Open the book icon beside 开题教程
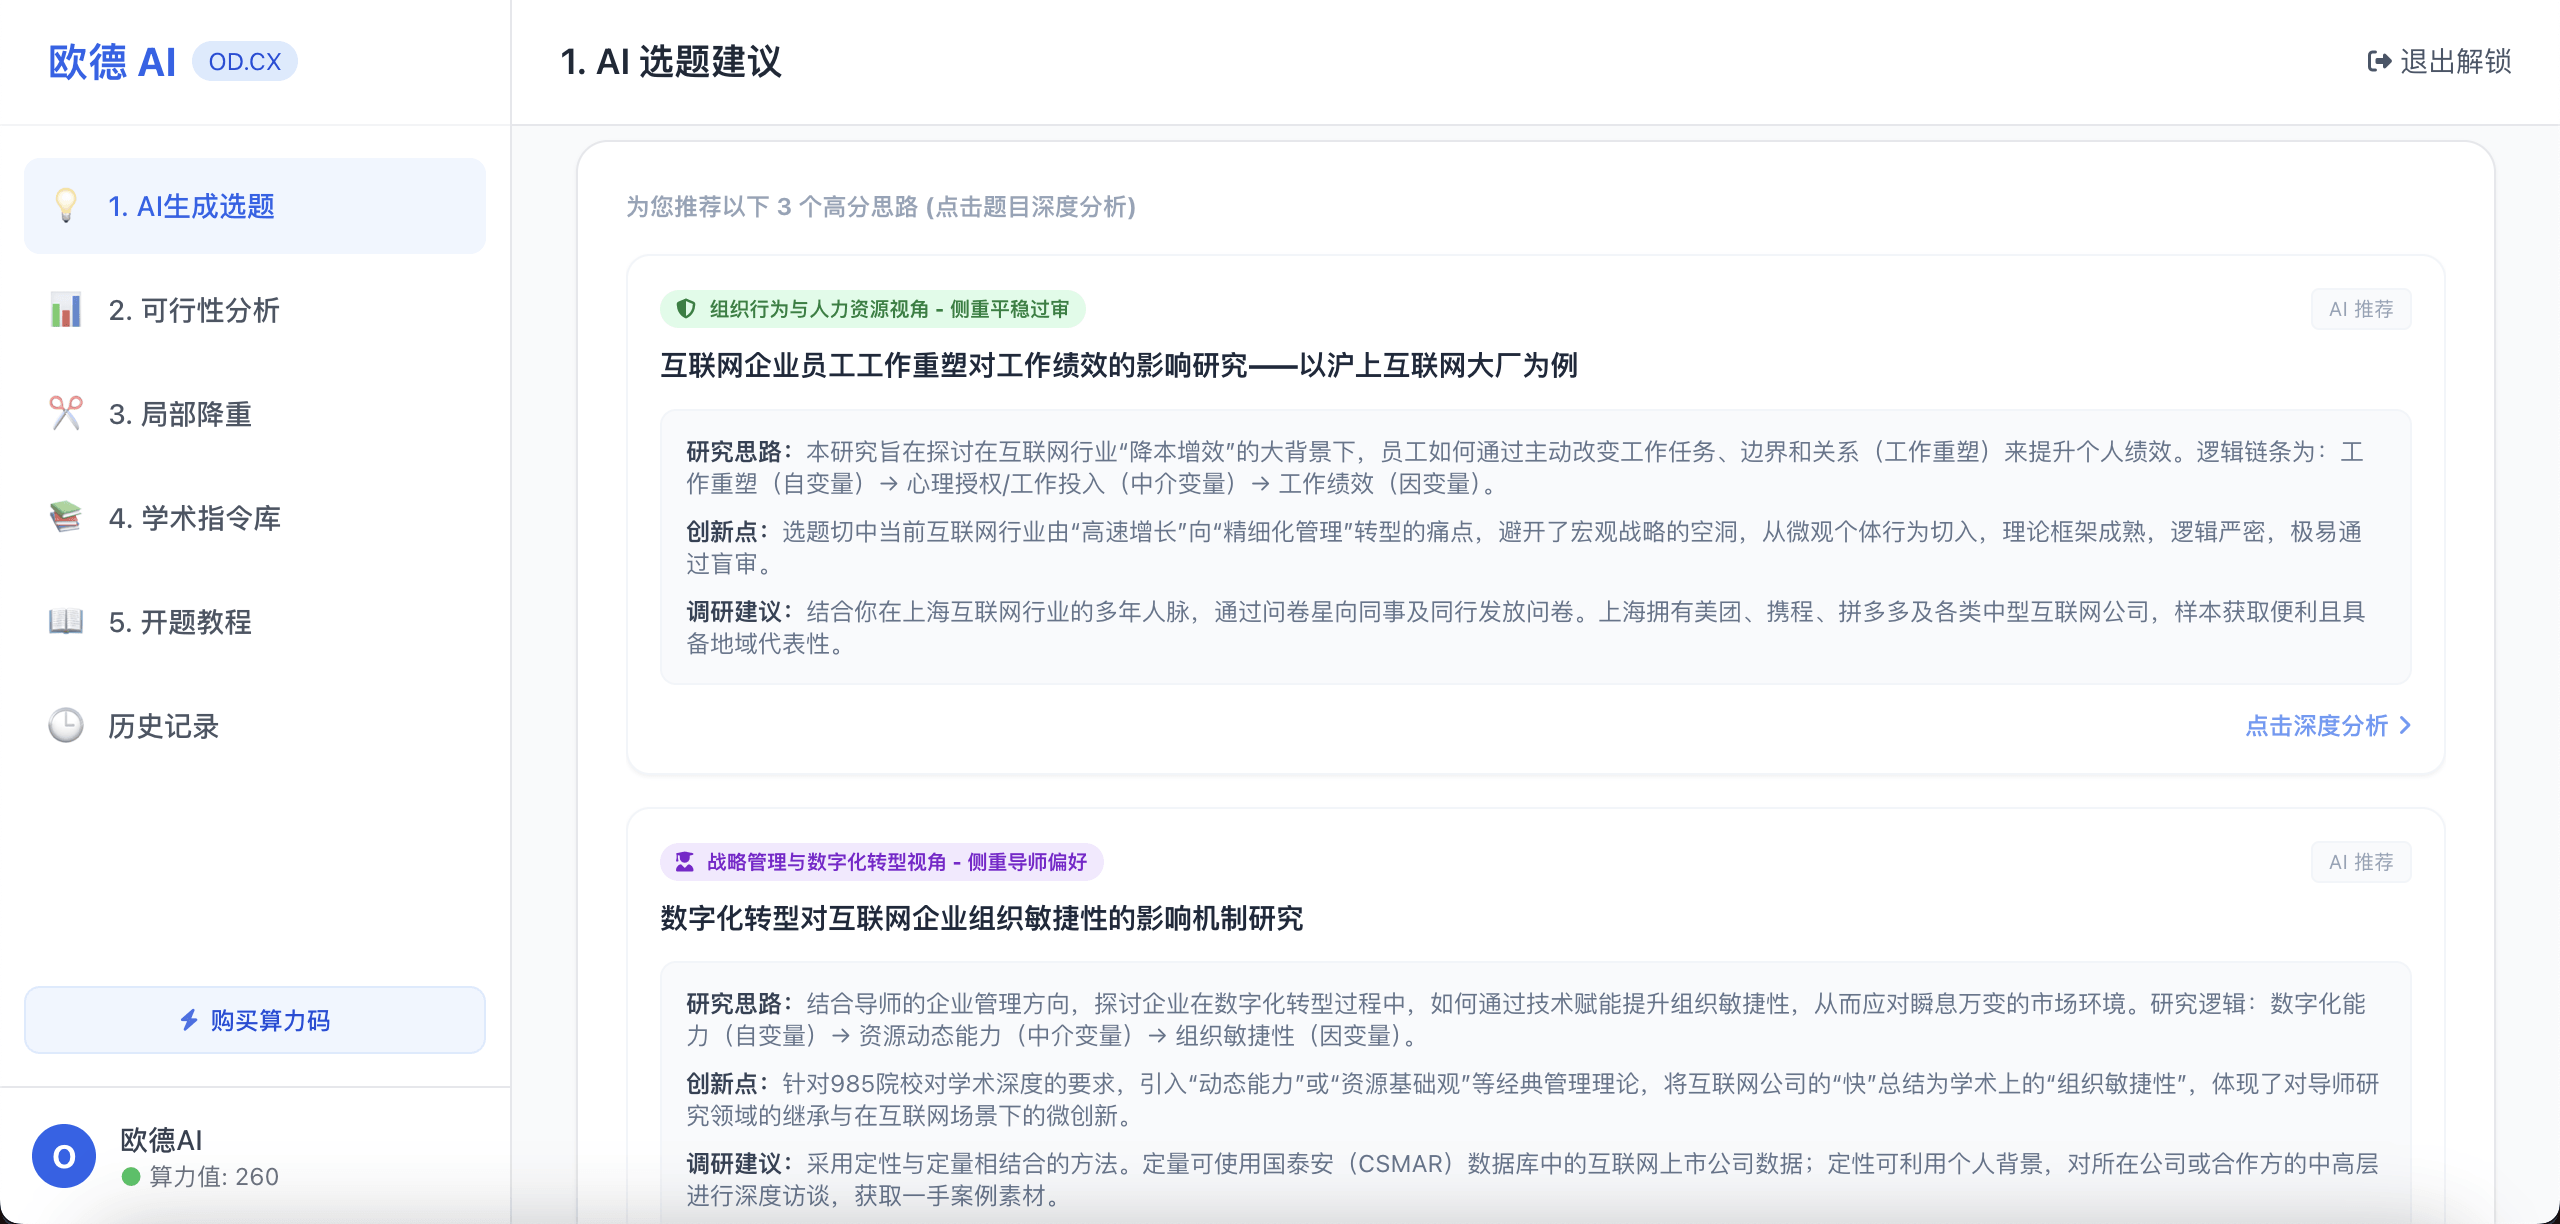Screen dimensions: 2560x1224 tap(64, 622)
